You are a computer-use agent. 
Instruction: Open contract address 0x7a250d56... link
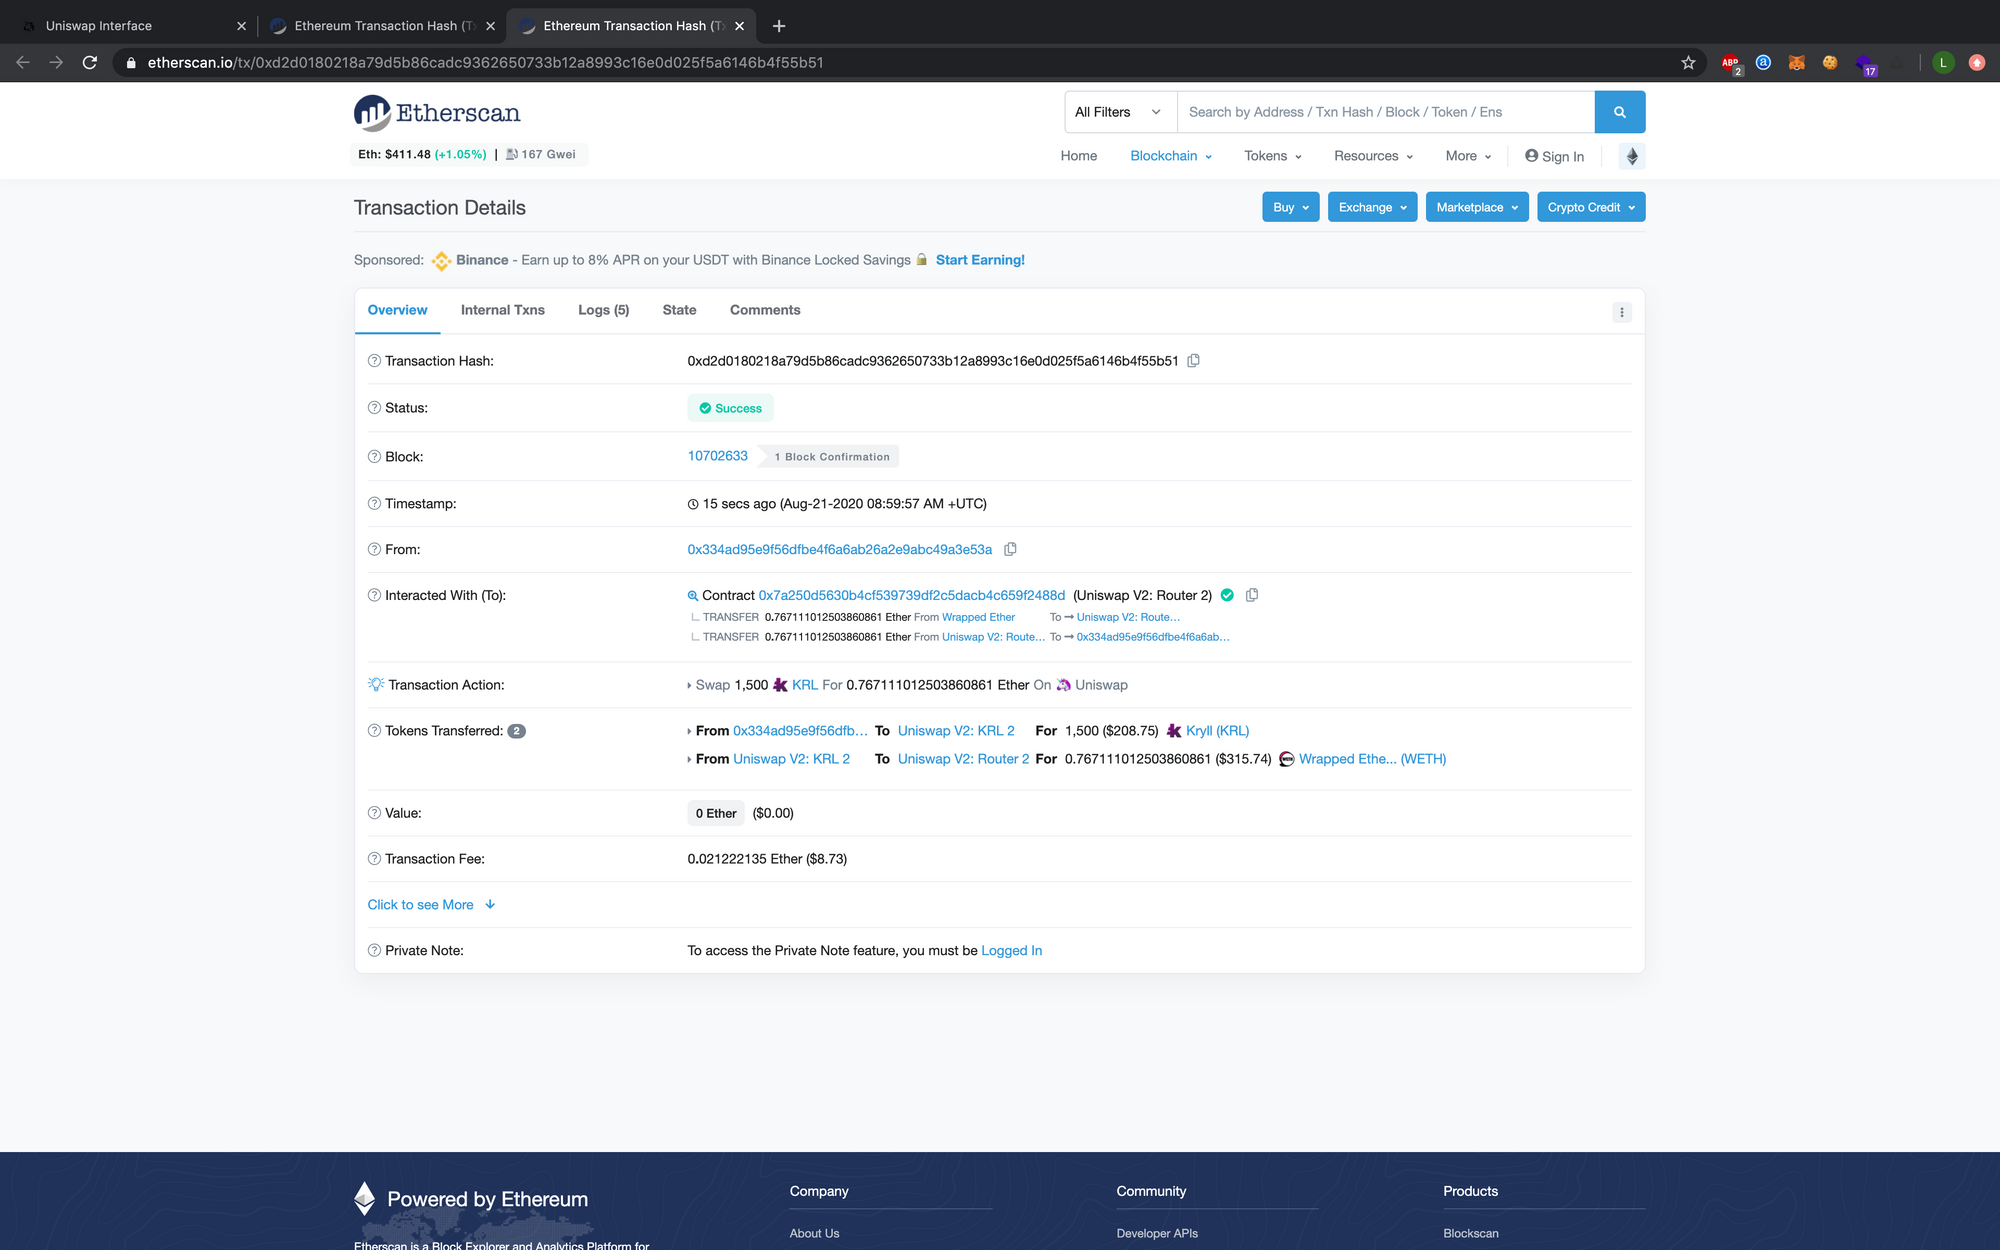[912, 596]
